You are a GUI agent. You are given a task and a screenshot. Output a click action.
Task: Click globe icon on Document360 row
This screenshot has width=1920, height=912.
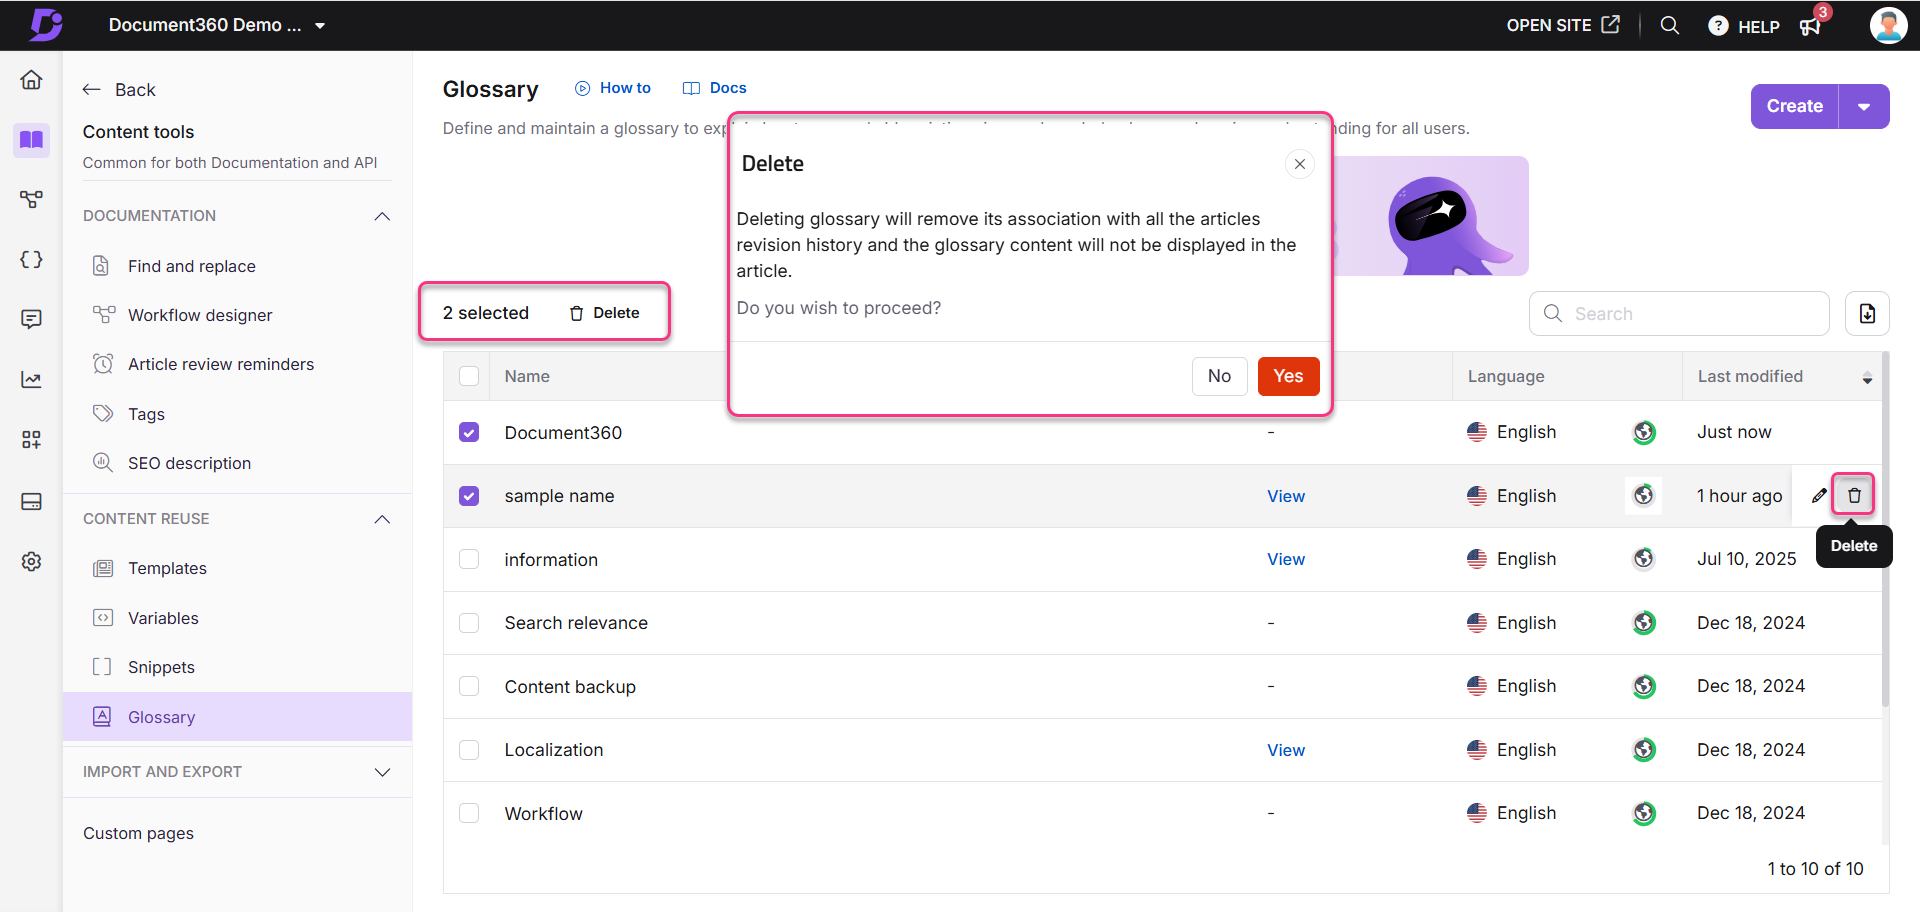tap(1644, 432)
